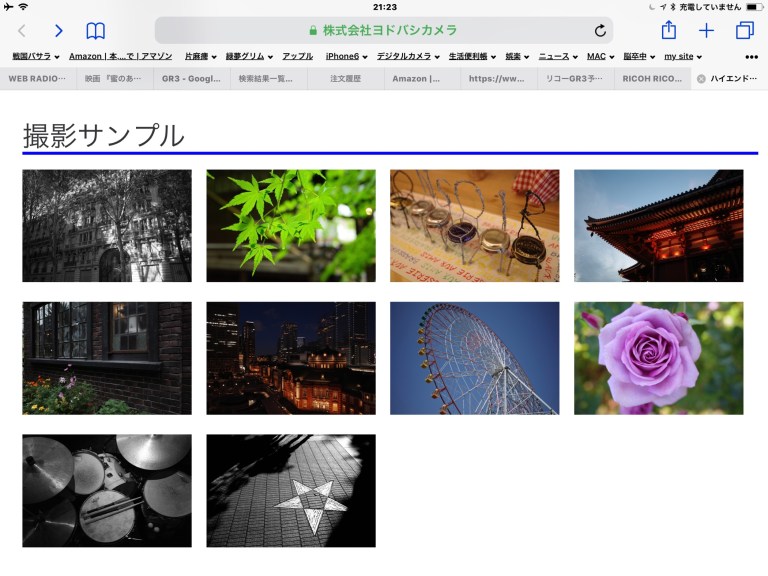This screenshot has height=576, width=768.
Task: Open more bookmarks with the ellipsis
Action: click(x=751, y=57)
